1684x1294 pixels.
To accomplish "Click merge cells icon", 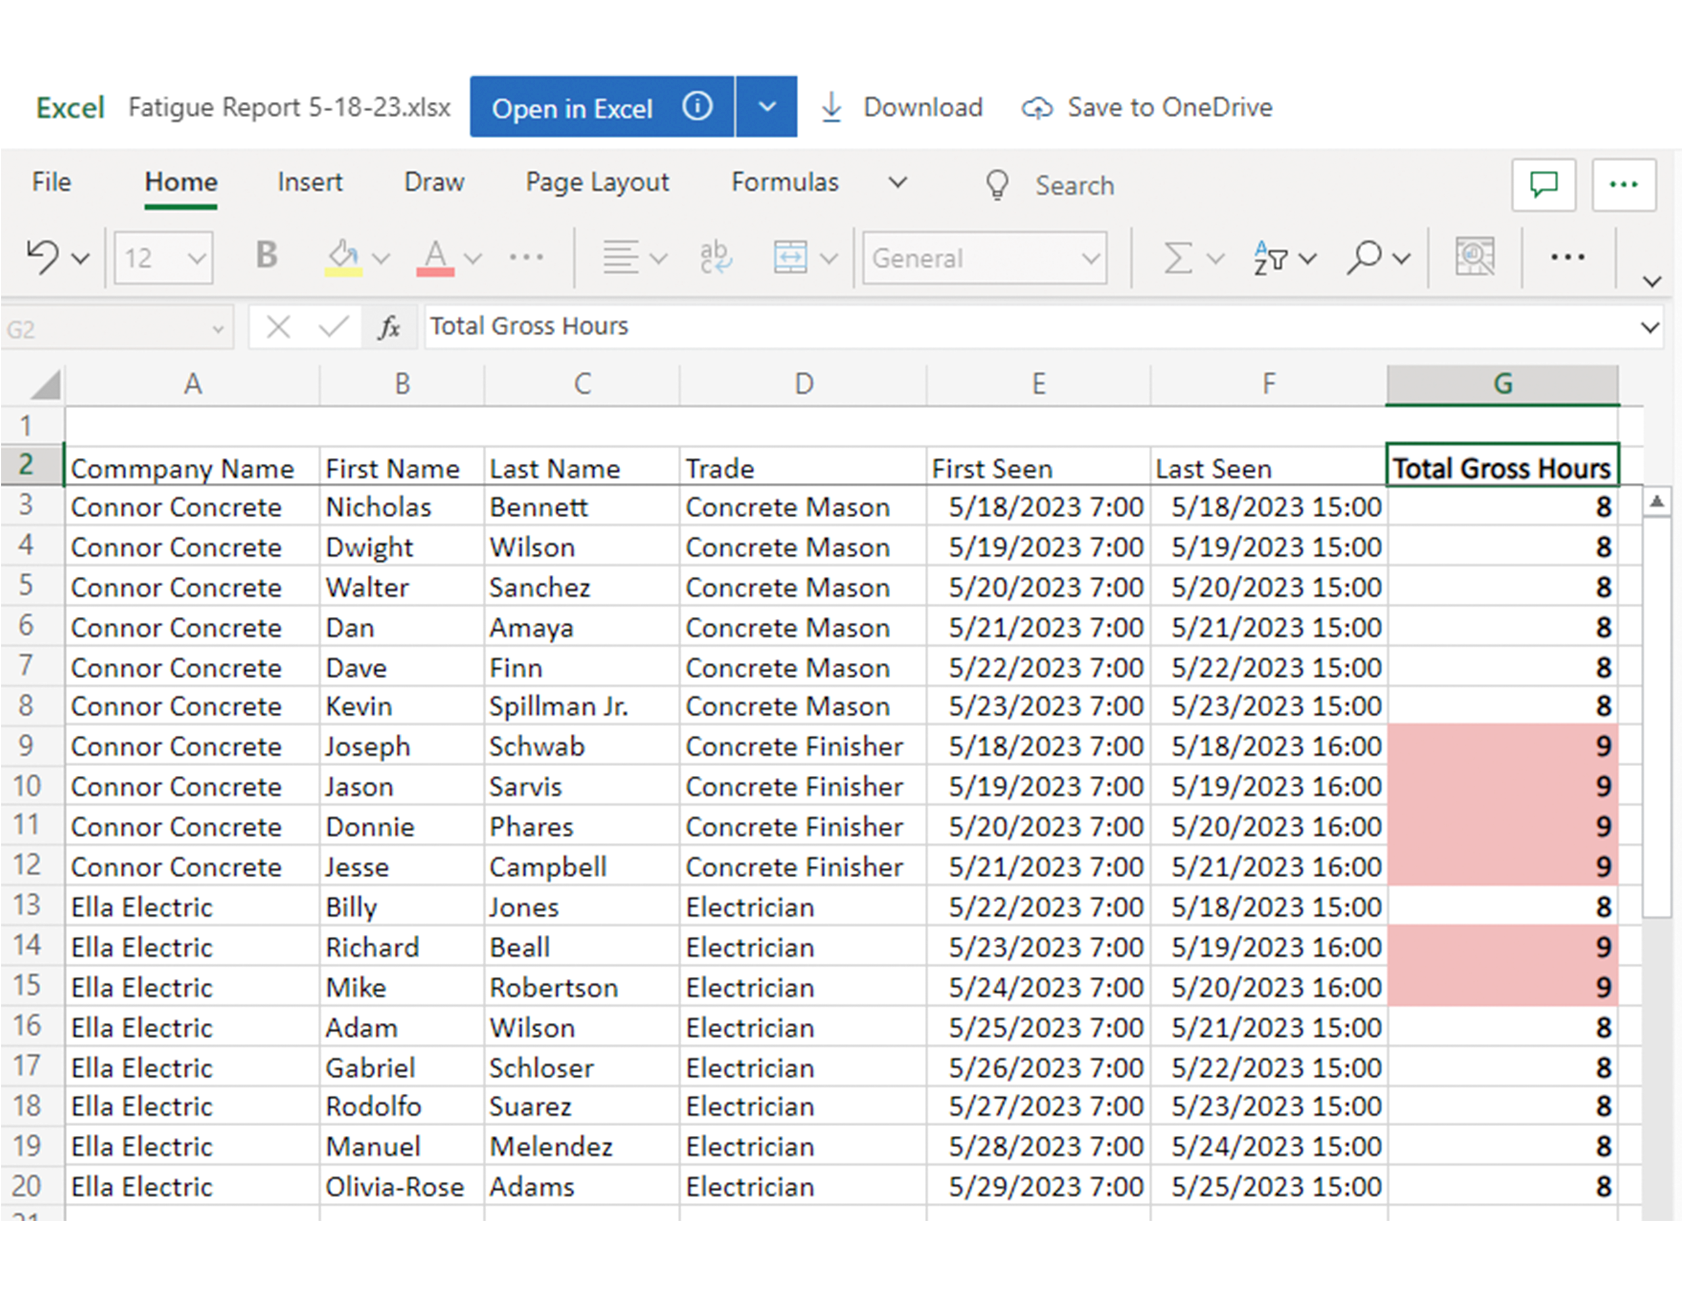I will 790,257.
